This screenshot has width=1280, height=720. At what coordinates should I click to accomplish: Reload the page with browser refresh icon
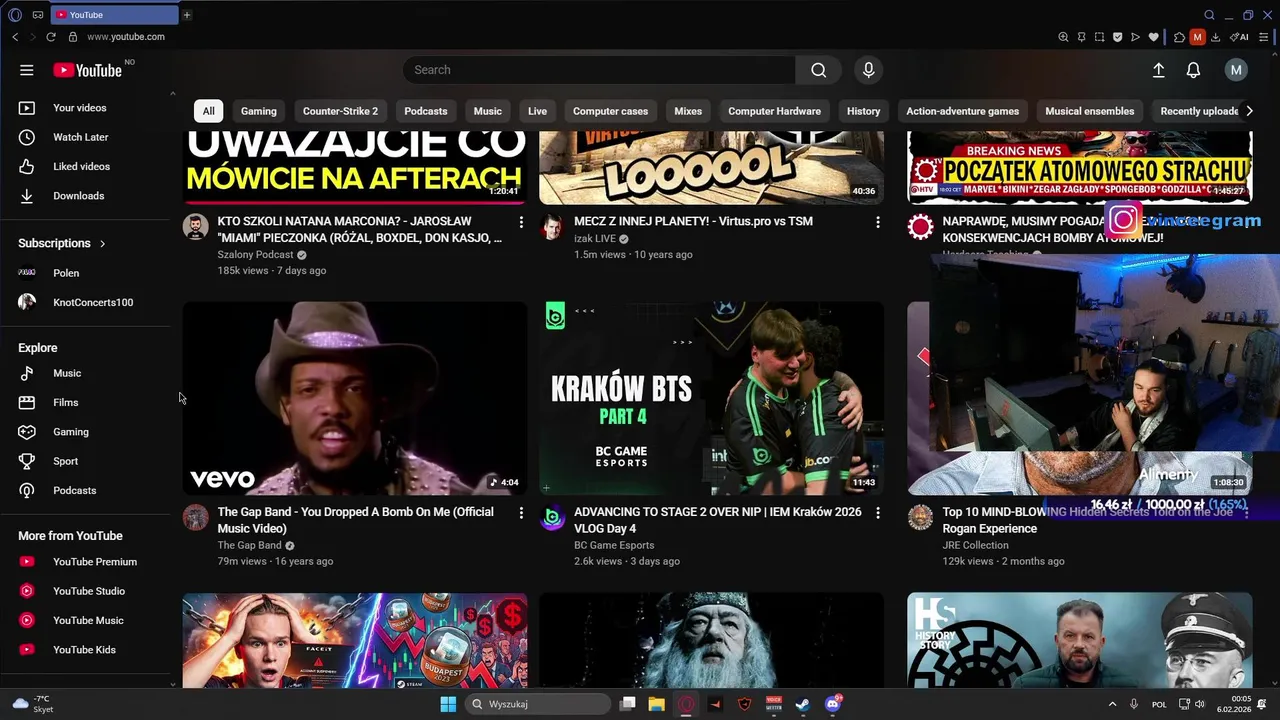tap(51, 37)
